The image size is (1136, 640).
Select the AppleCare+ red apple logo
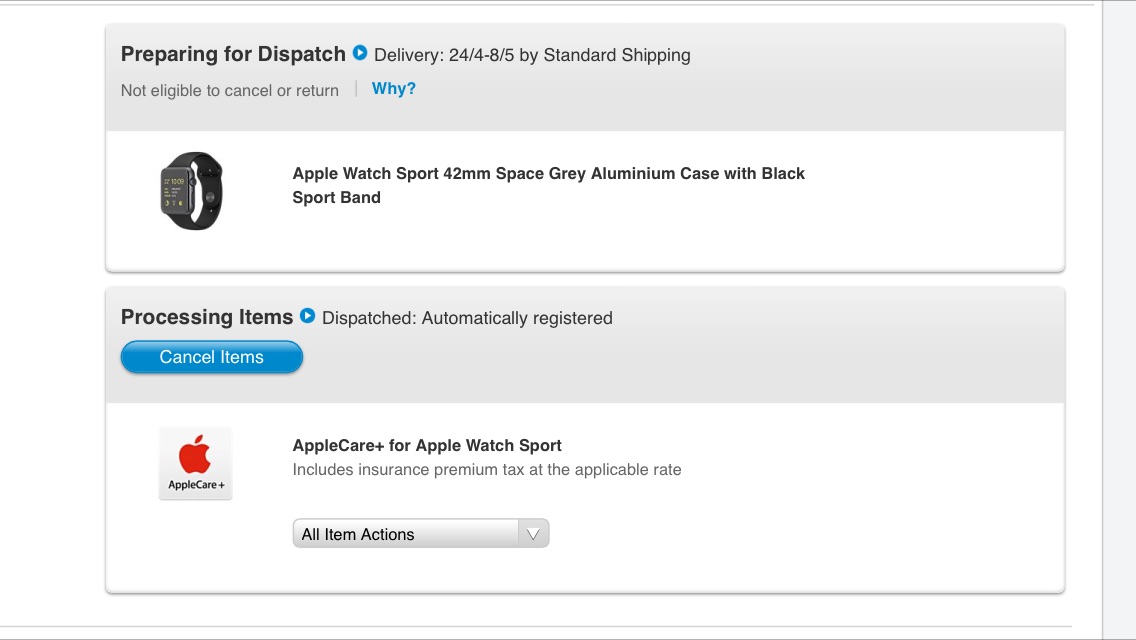(x=195, y=454)
